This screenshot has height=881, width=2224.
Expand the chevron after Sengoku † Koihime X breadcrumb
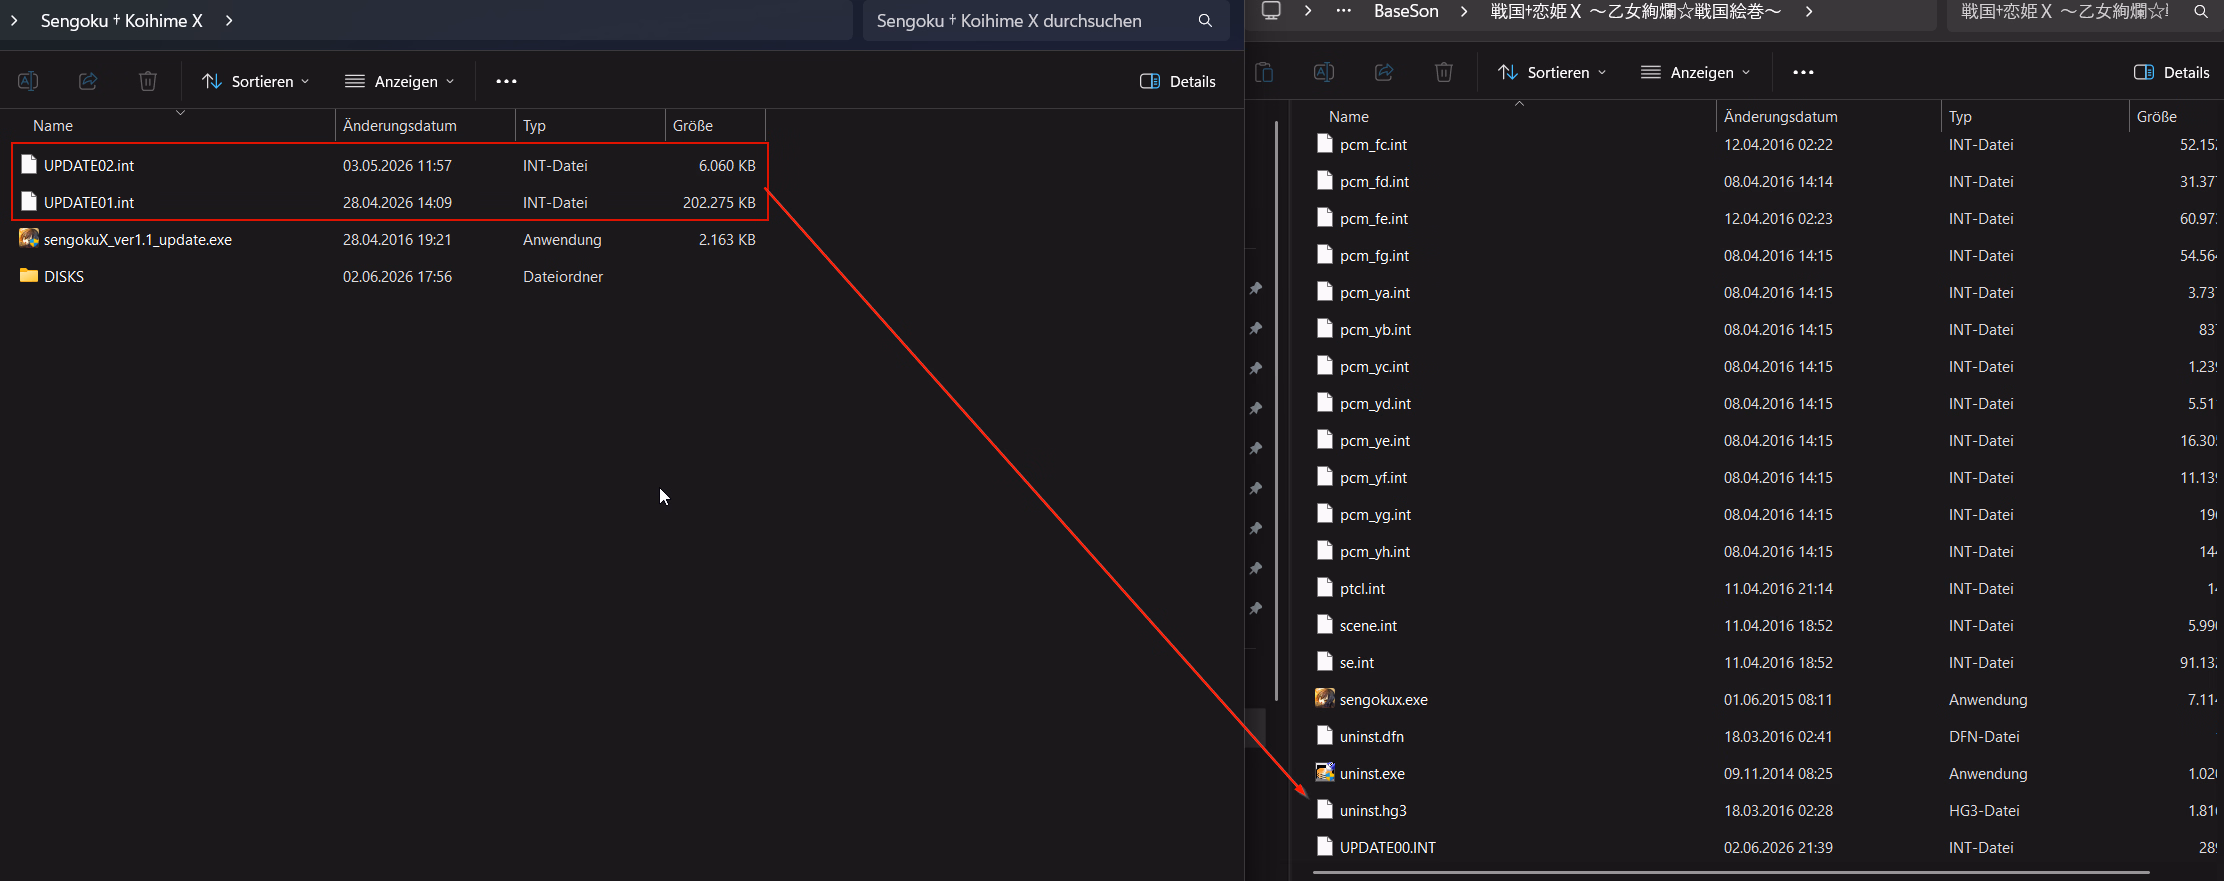pos(229,20)
